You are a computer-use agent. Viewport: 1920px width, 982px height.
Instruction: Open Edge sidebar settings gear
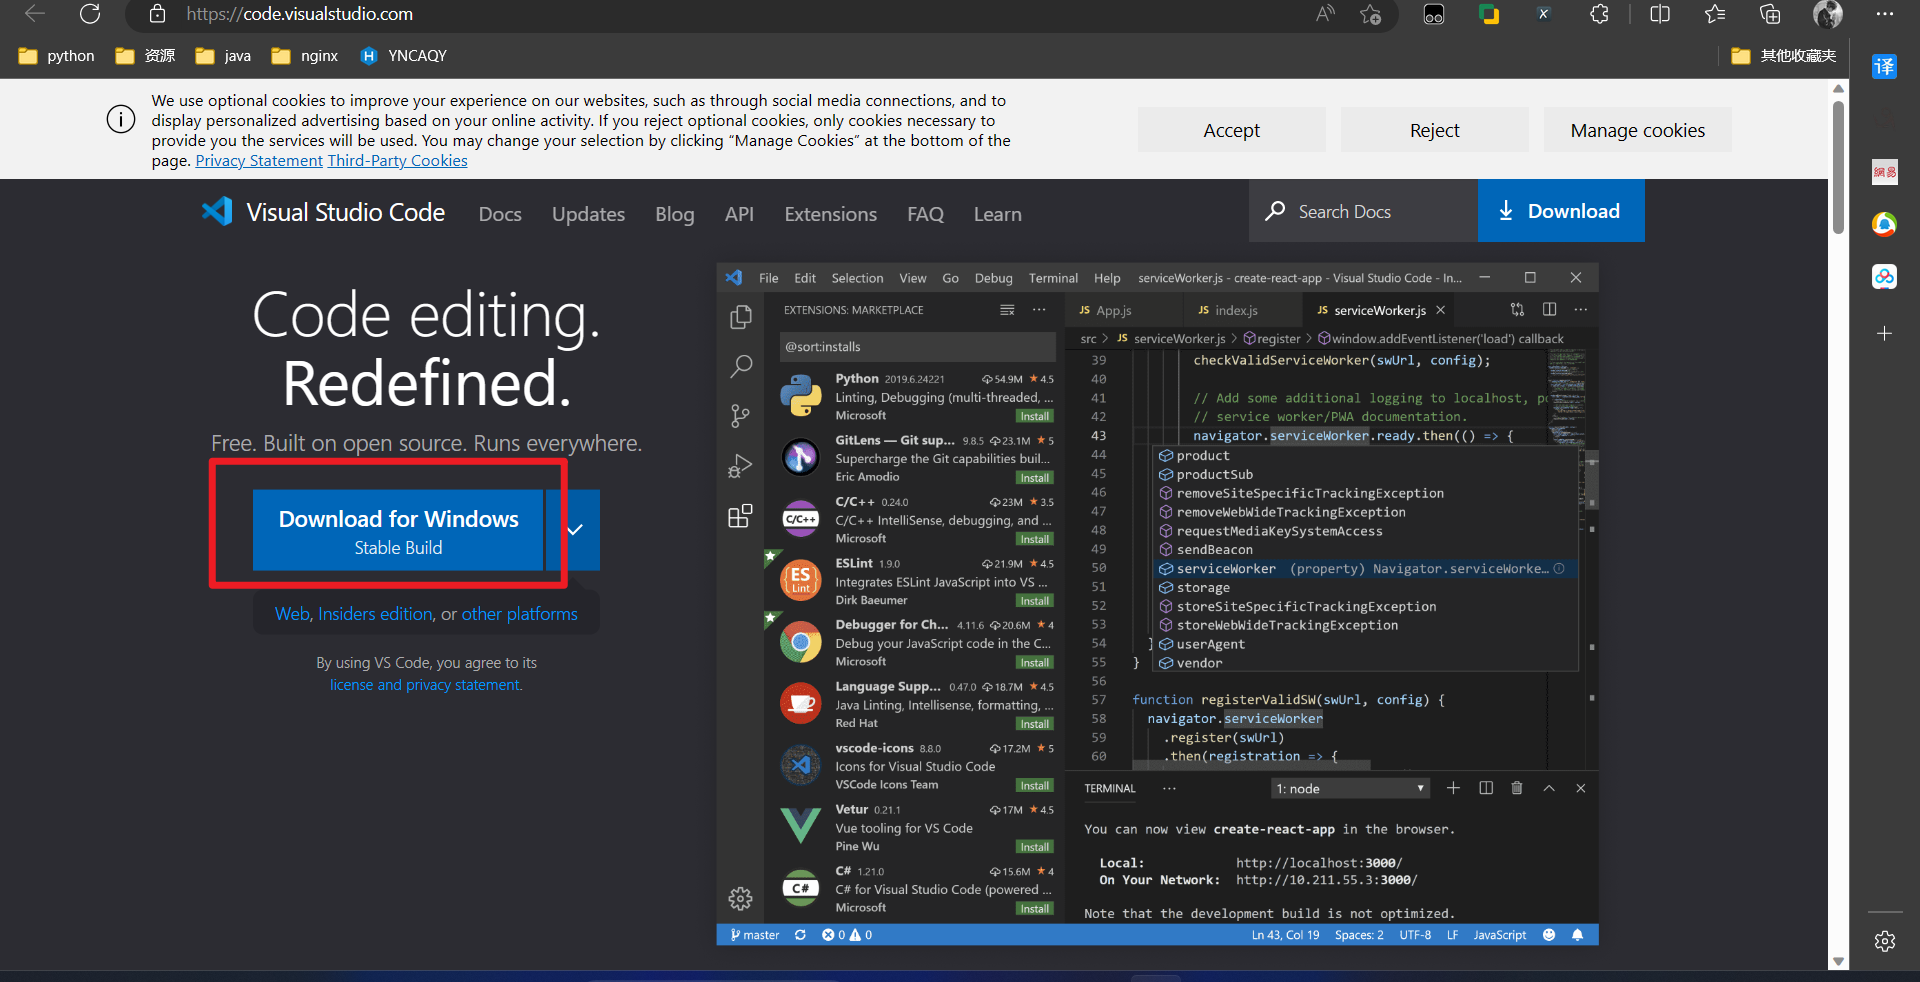[1884, 941]
